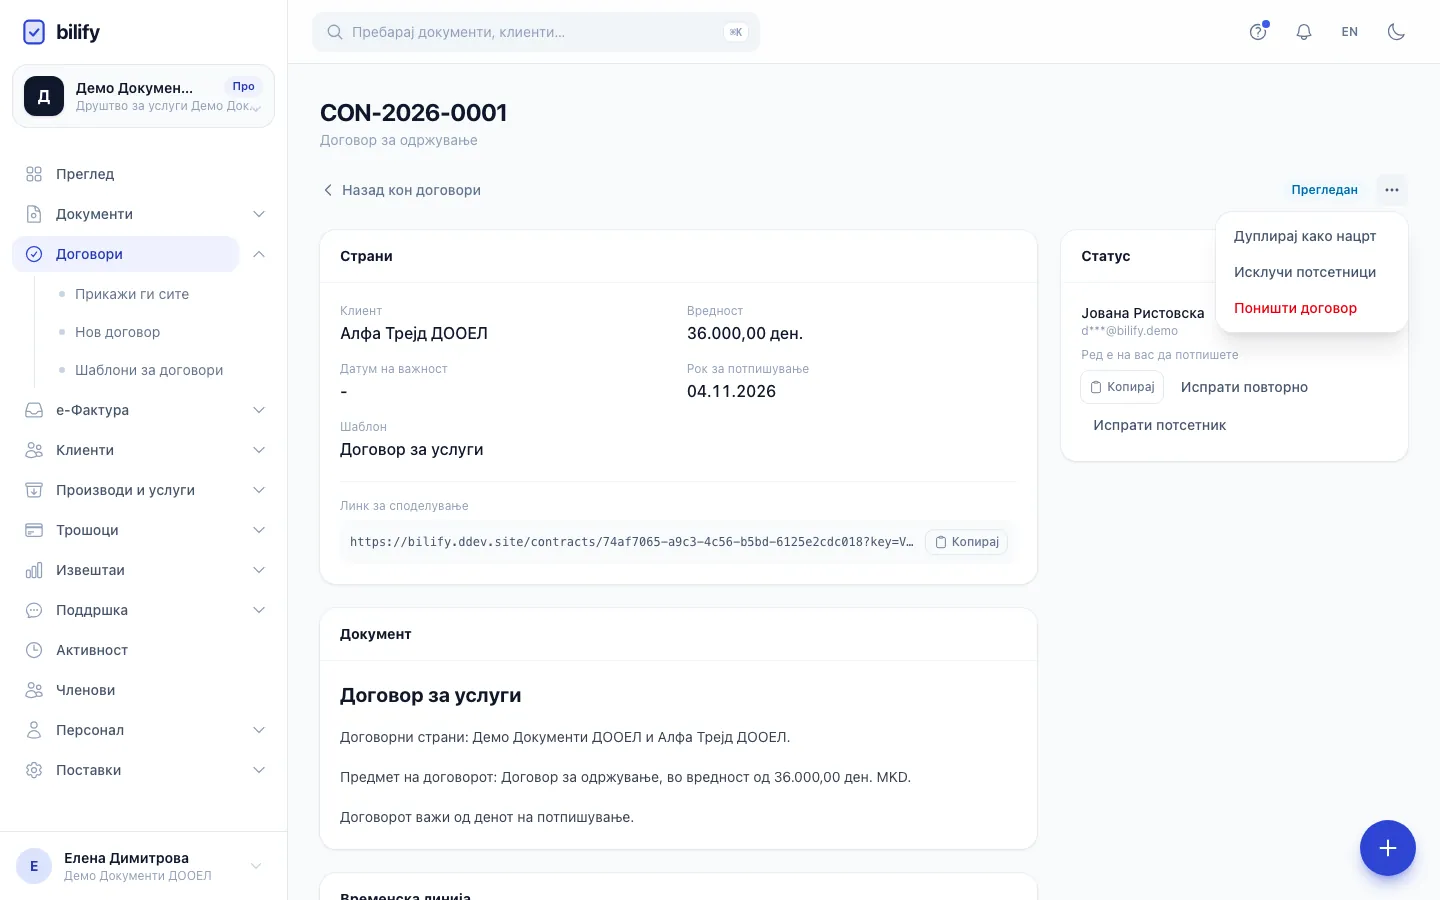Screen dimensions: 1440x900
Task: Expand the Клиенти chevron
Action: click(259, 450)
